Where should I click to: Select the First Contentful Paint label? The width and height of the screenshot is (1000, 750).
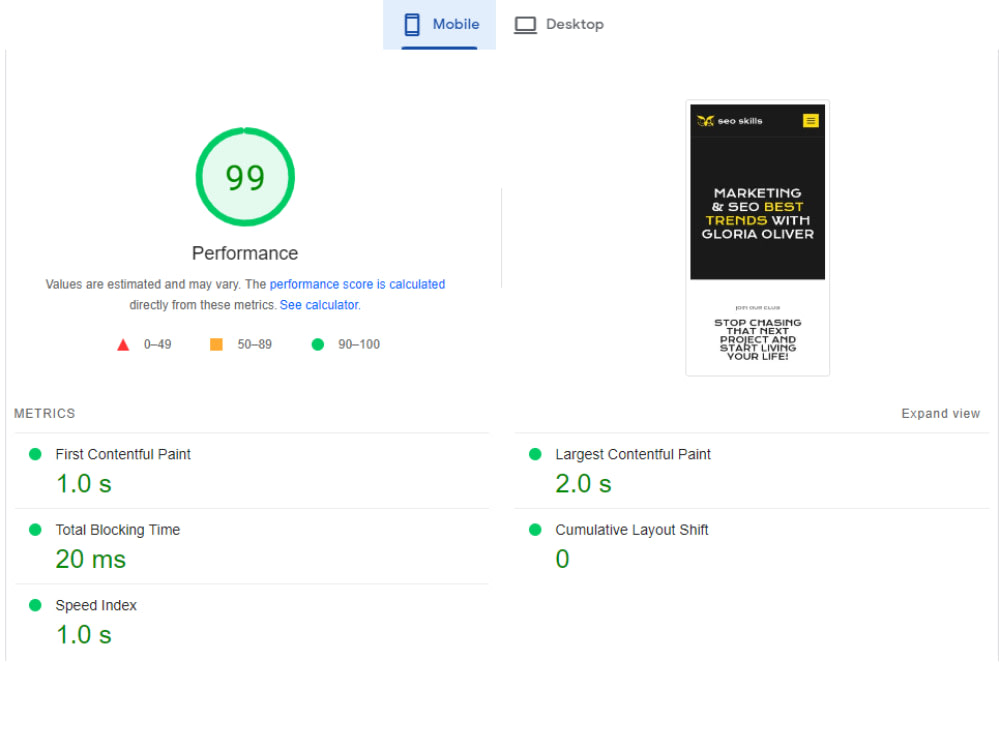122,454
